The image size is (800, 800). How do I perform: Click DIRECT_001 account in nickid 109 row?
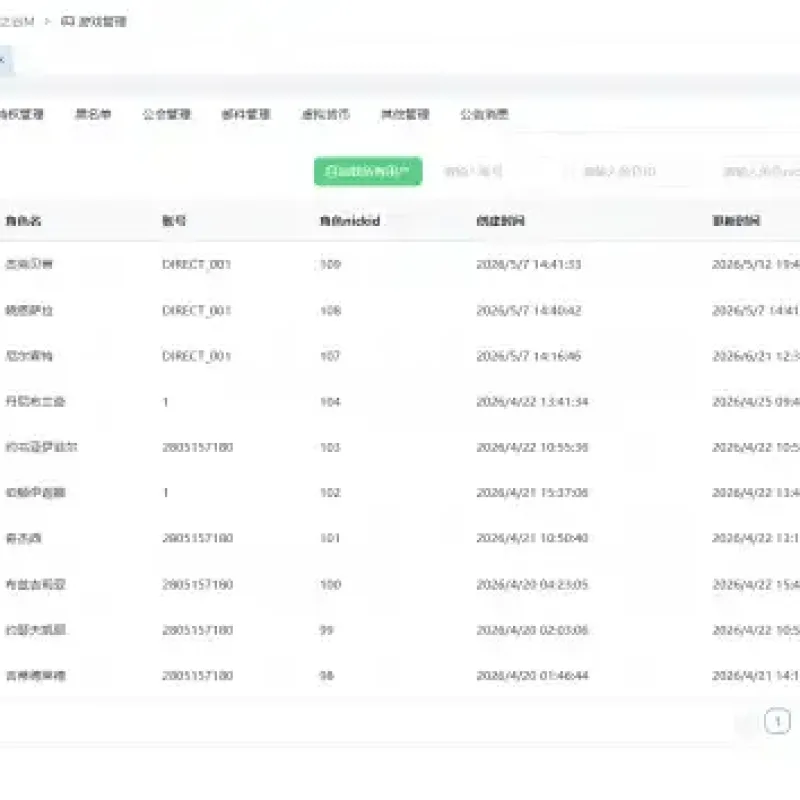(x=196, y=264)
